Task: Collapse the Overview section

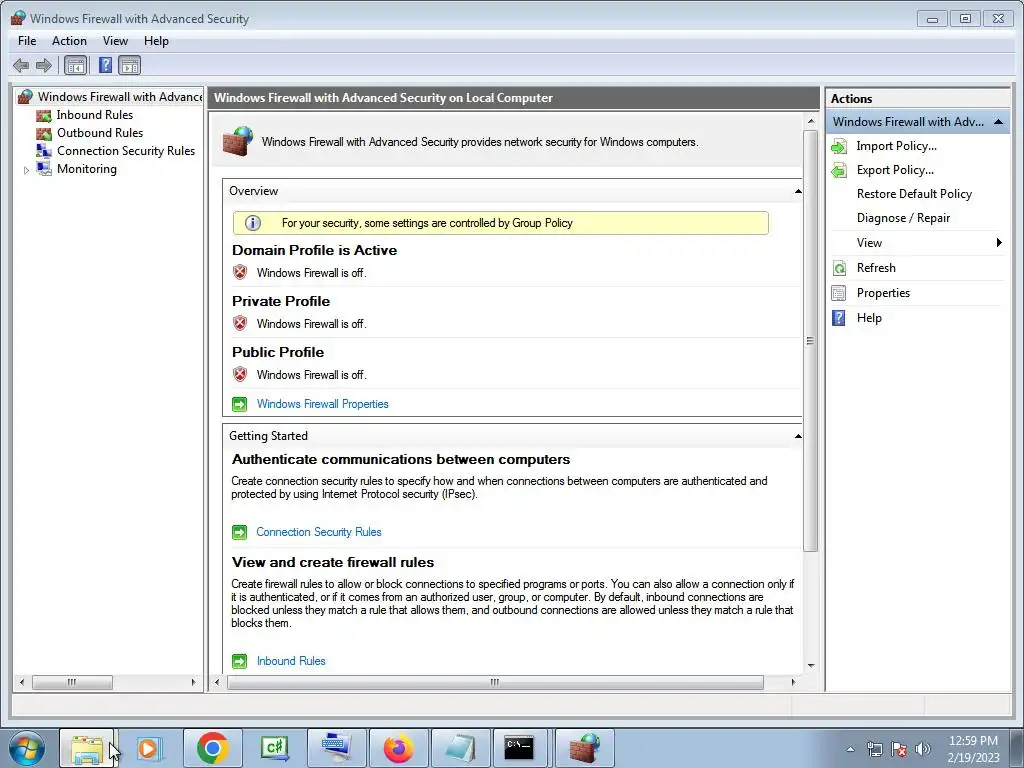Action: click(x=797, y=191)
